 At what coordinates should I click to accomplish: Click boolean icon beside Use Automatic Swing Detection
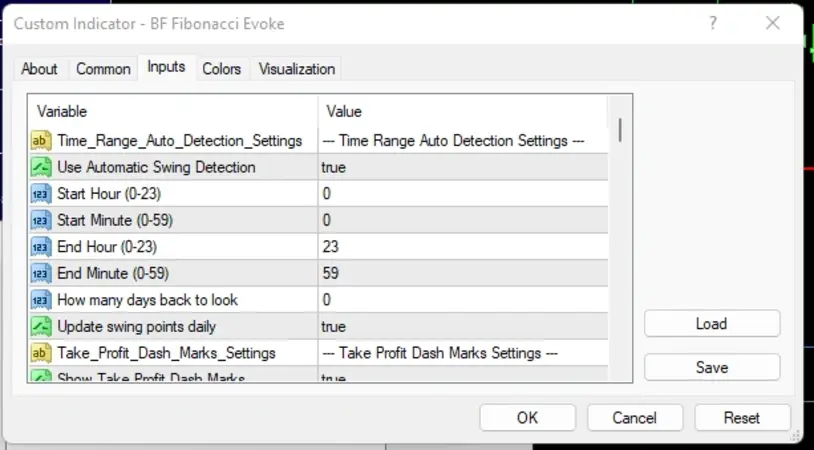click(x=41, y=167)
